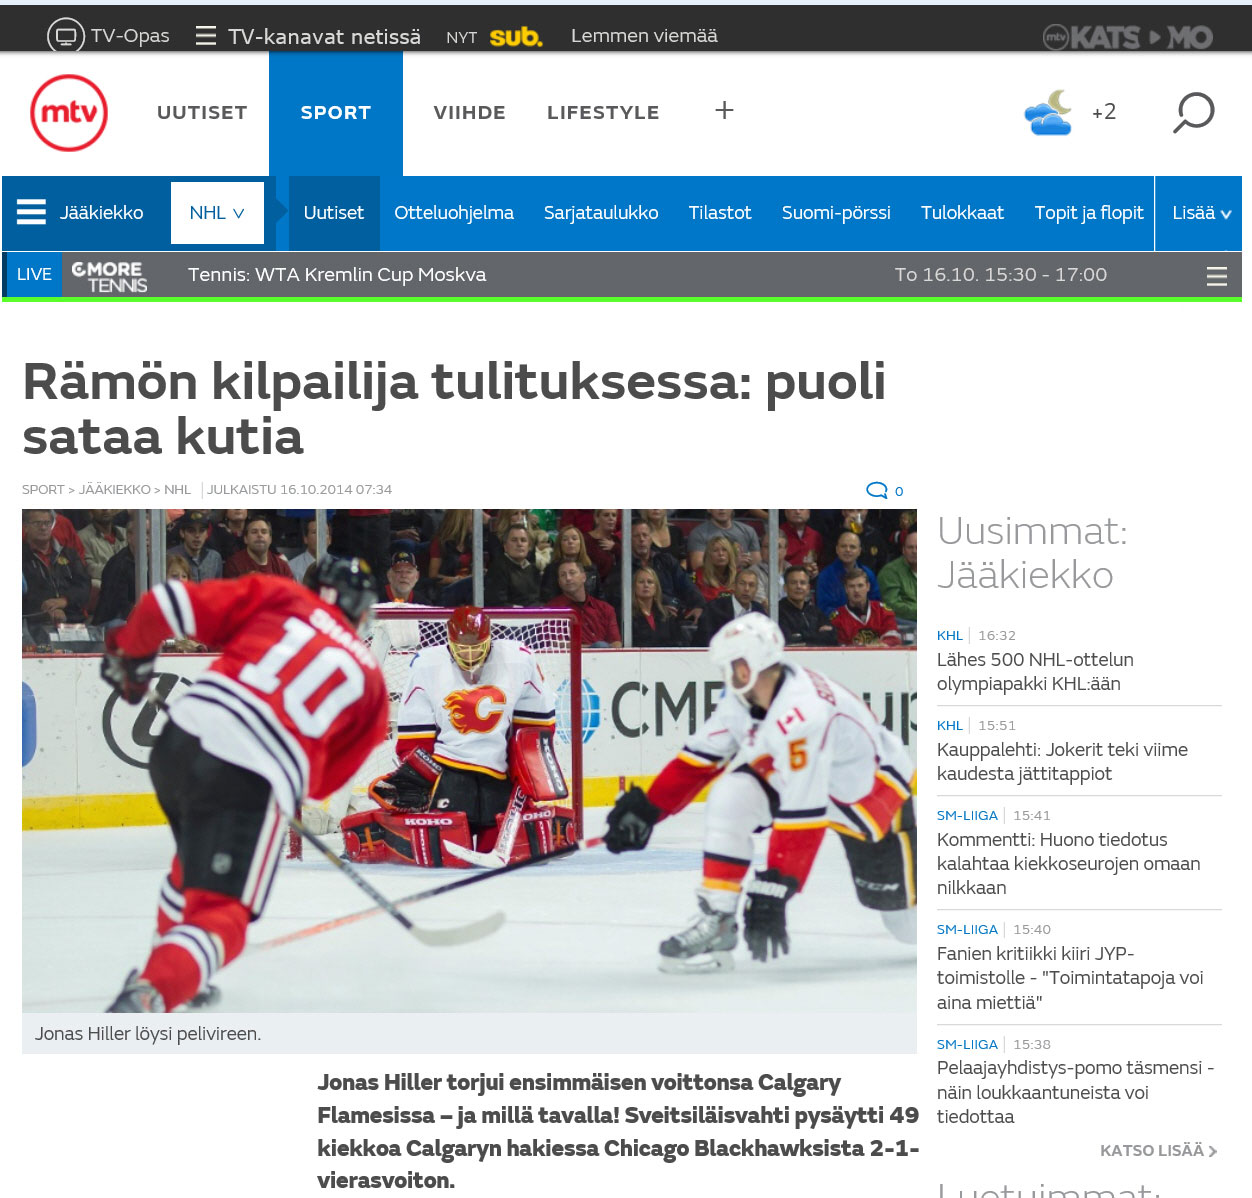This screenshot has height=1198, width=1252.
Task: Open the Tilastot statistics tab
Action: (x=720, y=213)
